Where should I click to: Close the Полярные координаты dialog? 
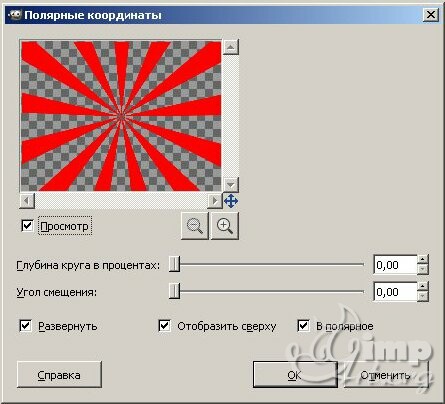click(431, 15)
